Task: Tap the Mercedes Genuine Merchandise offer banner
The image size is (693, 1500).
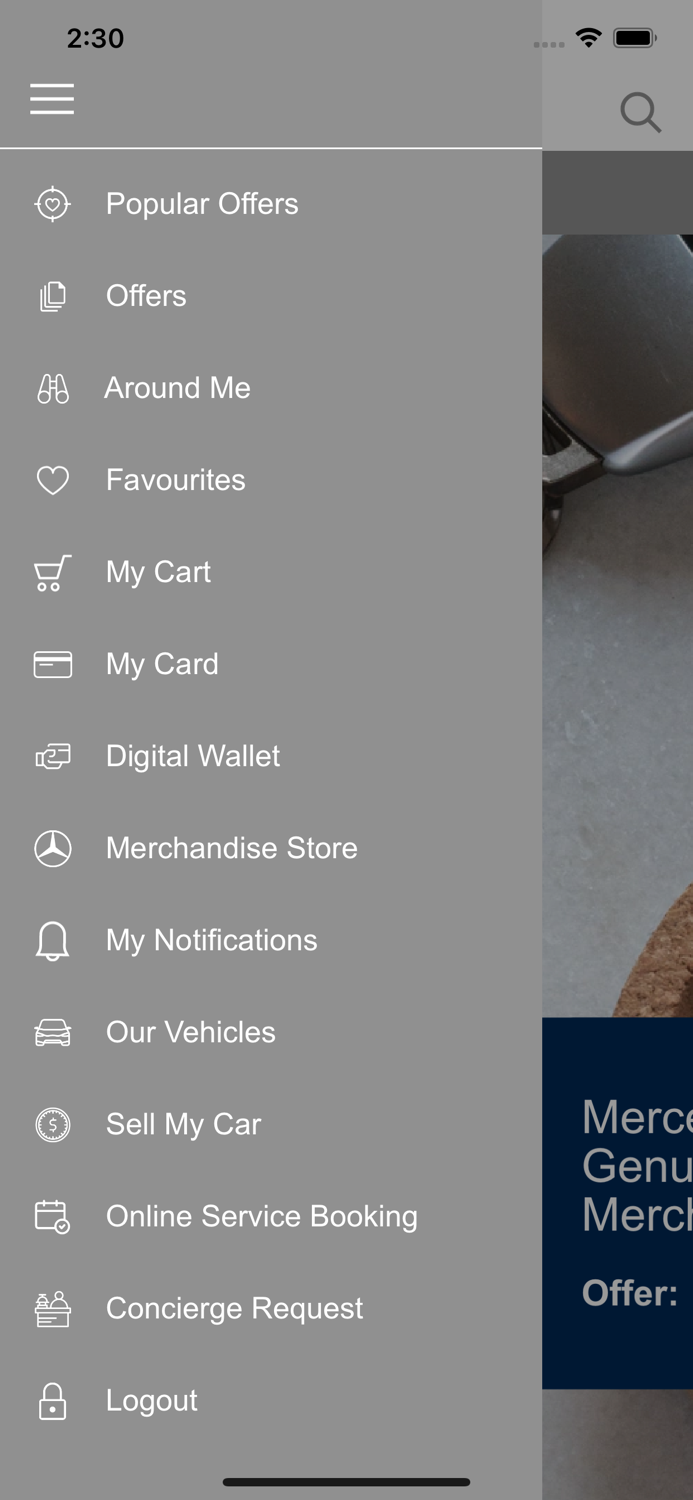Action: coord(618,1203)
